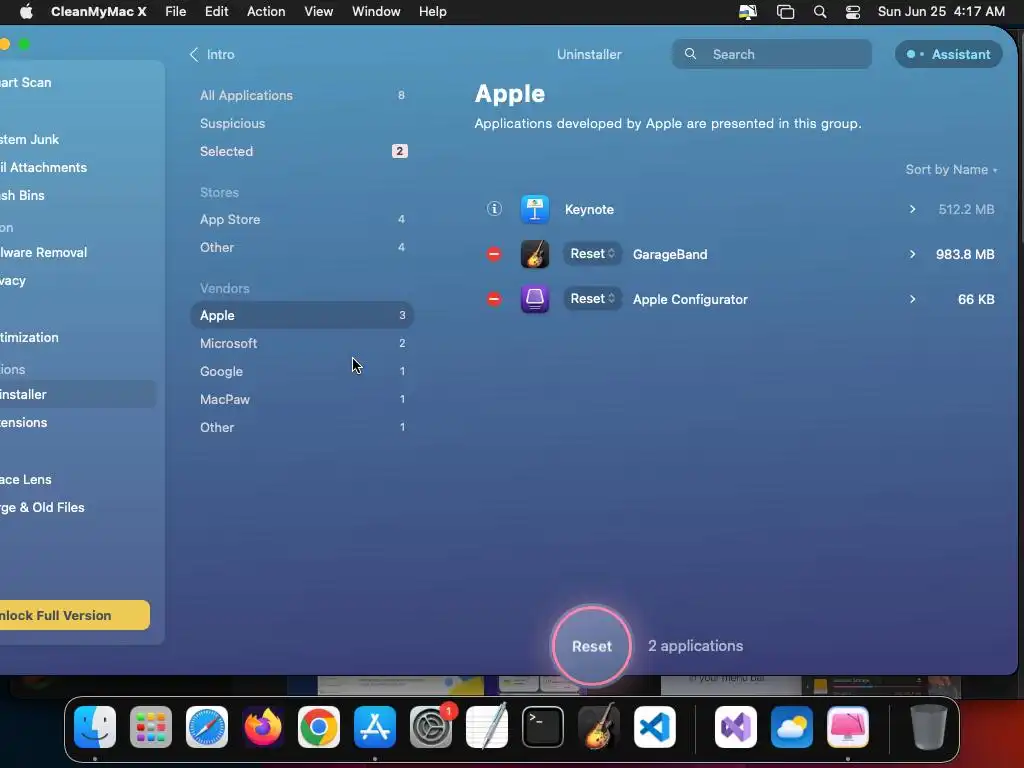Open the View menu
The height and width of the screenshot is (768, 1024).
click(319, 12)
